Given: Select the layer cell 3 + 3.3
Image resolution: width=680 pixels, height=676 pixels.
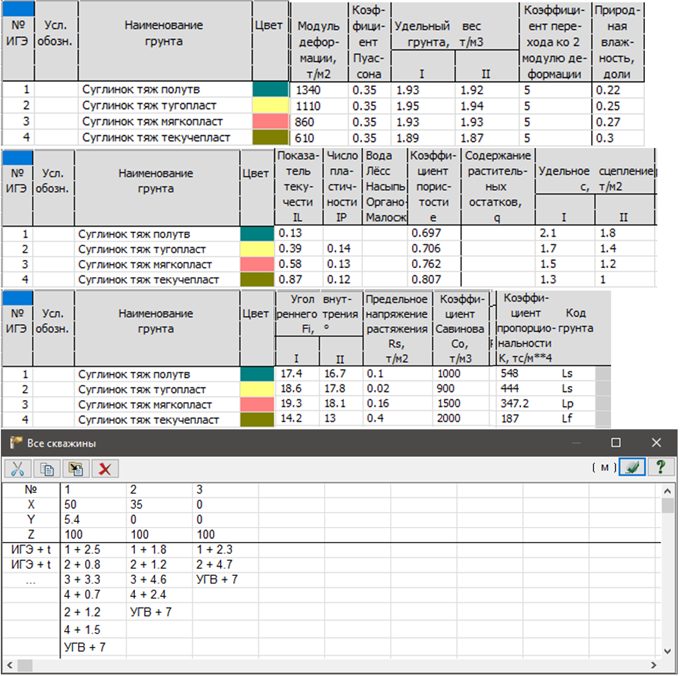Looking at the screenshot, I should tap(93, 580).
